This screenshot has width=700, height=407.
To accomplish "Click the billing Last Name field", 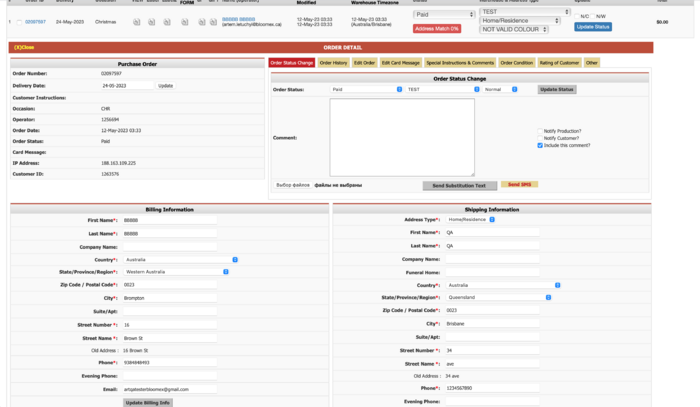I will pyautogui.click(x=170, y=234).
